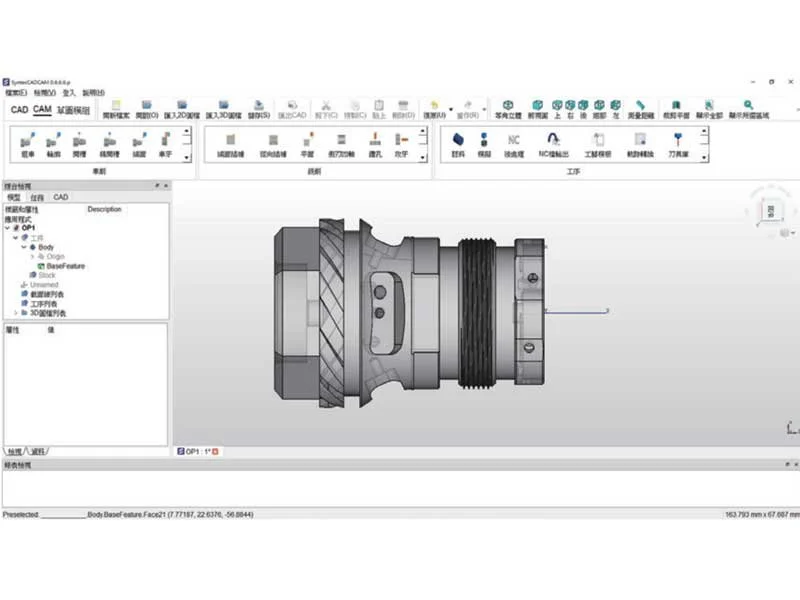The width and height of the screenshot is (800, 600).
Task: Switch to left (左) view icon
Action: pos(616,105)
